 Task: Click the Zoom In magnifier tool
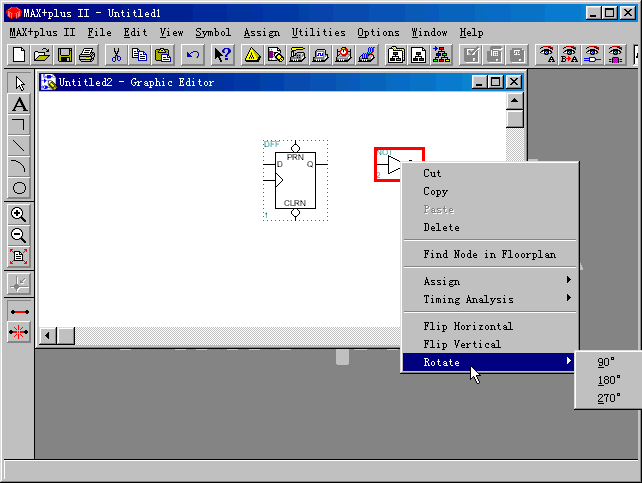[18, 215]
